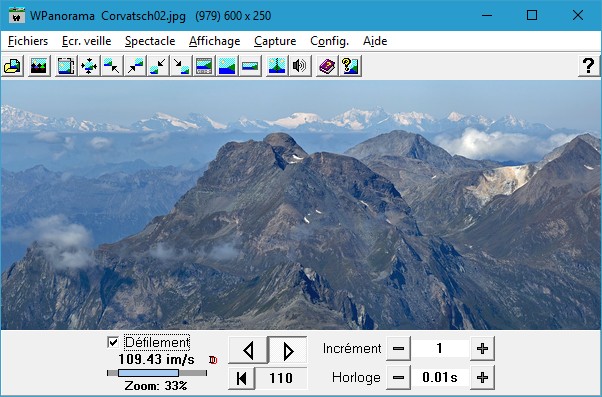This screenshot has height=397, width=602.
Task: Move the window to the top-right corner icon
Action: pos(135,66)
